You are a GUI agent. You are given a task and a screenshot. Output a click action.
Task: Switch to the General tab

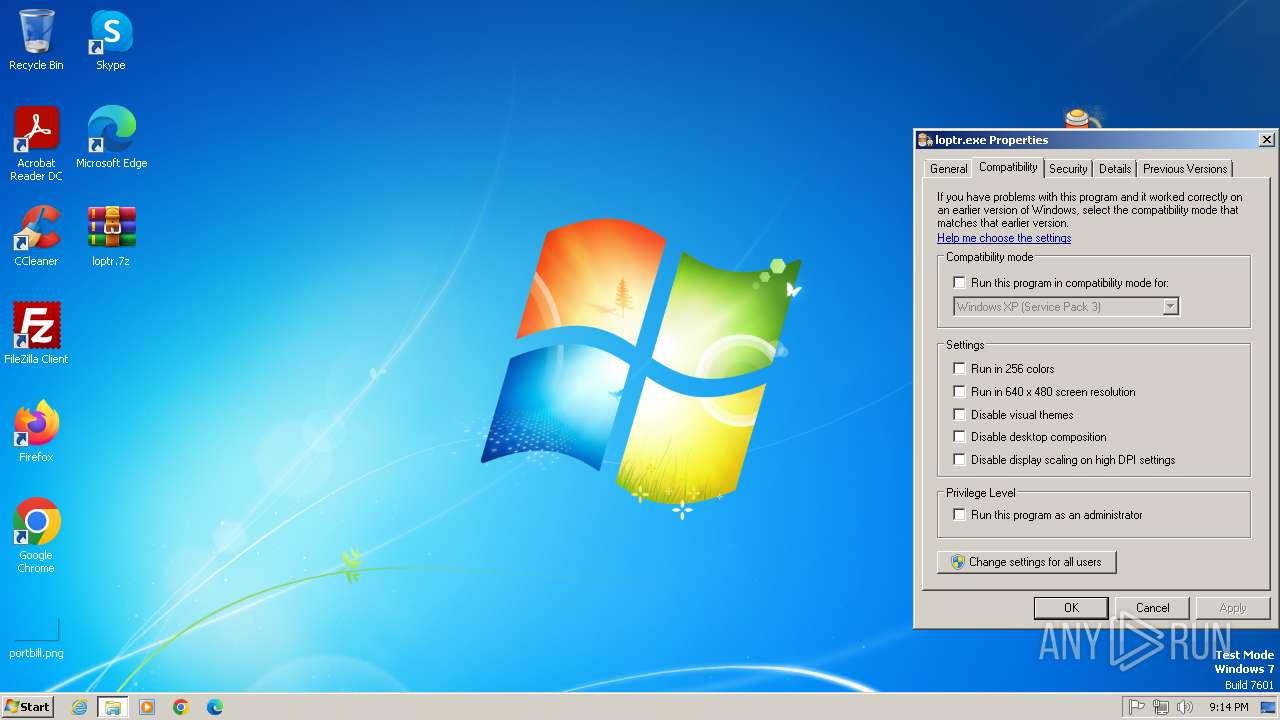pyautogui.click(x=948, y=169)
